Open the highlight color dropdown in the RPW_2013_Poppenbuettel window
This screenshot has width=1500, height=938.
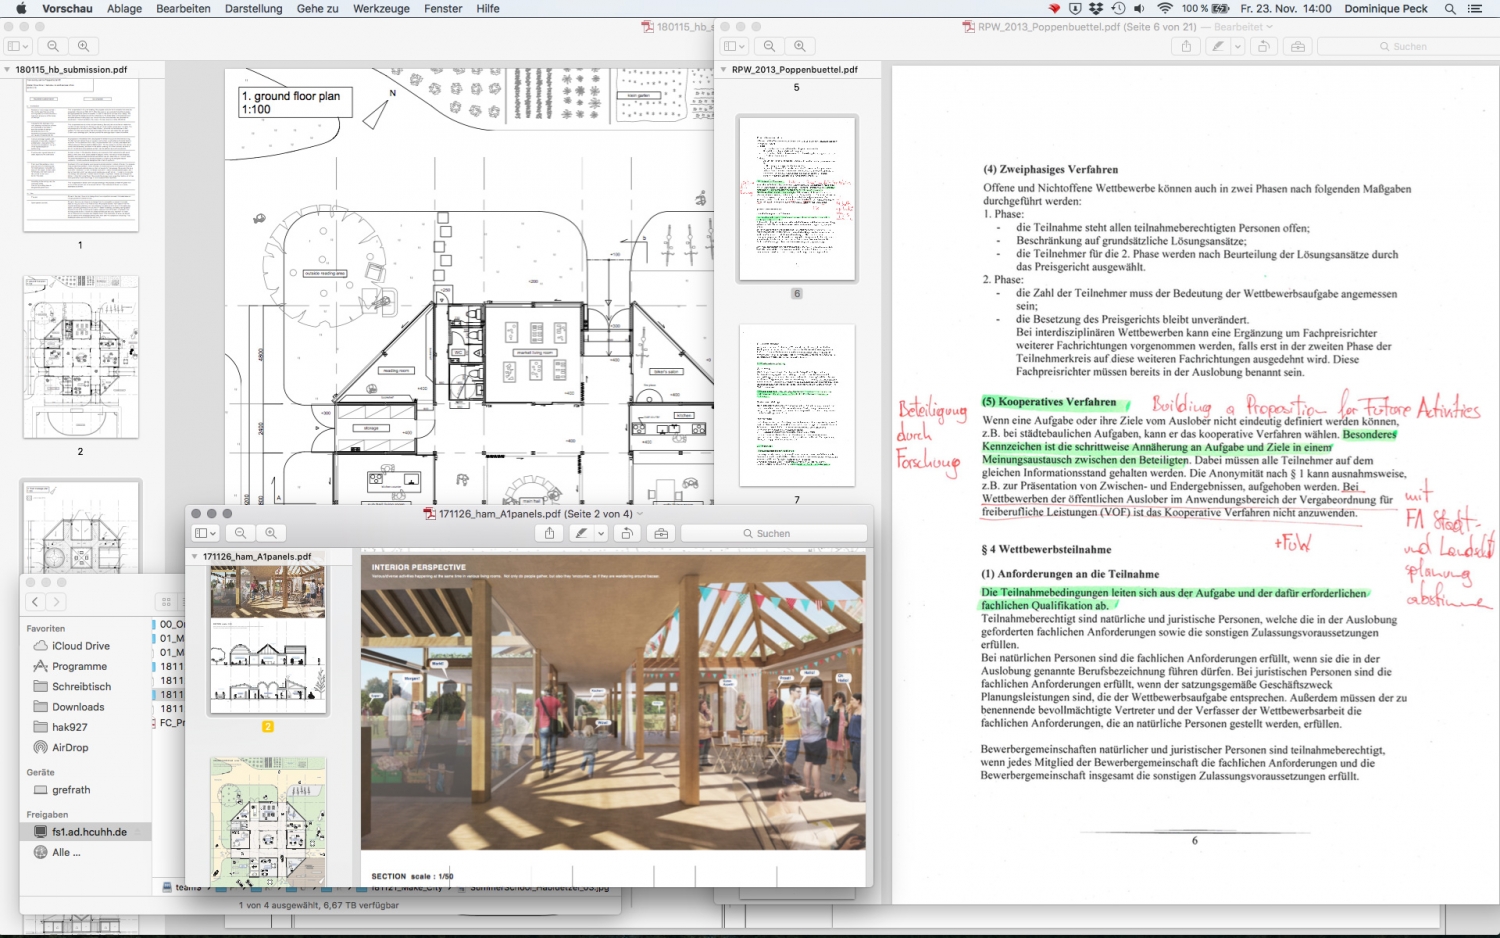pyautogui.click(x=1238, y=46)
